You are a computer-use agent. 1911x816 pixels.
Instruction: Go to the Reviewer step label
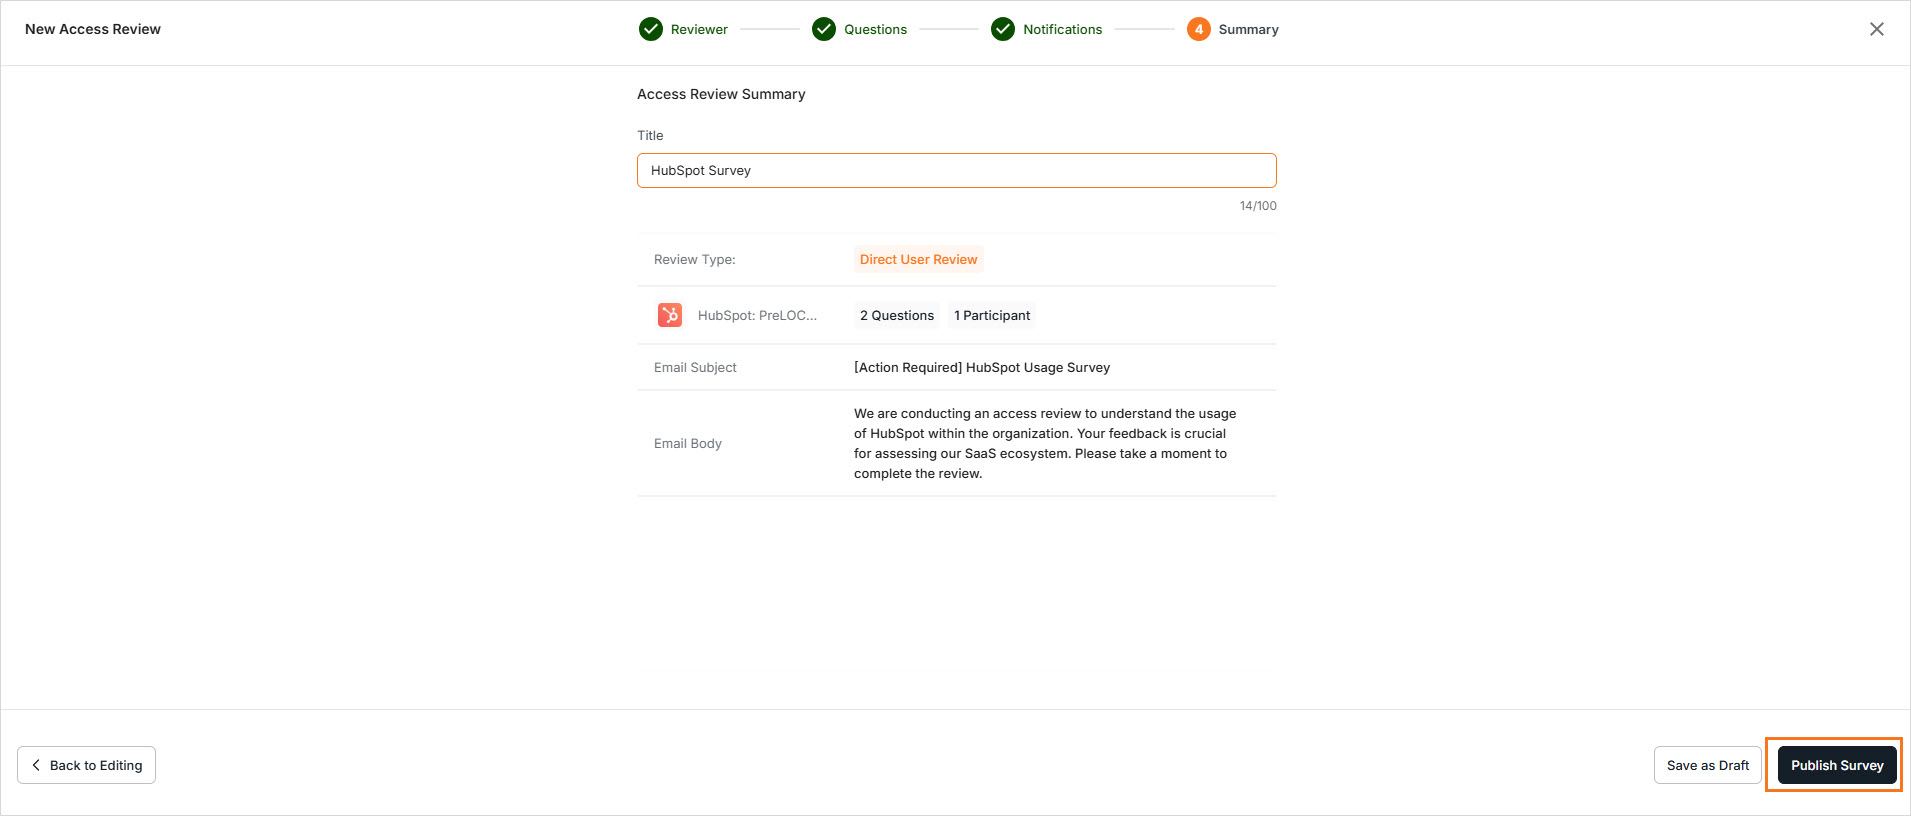[699, 29]
